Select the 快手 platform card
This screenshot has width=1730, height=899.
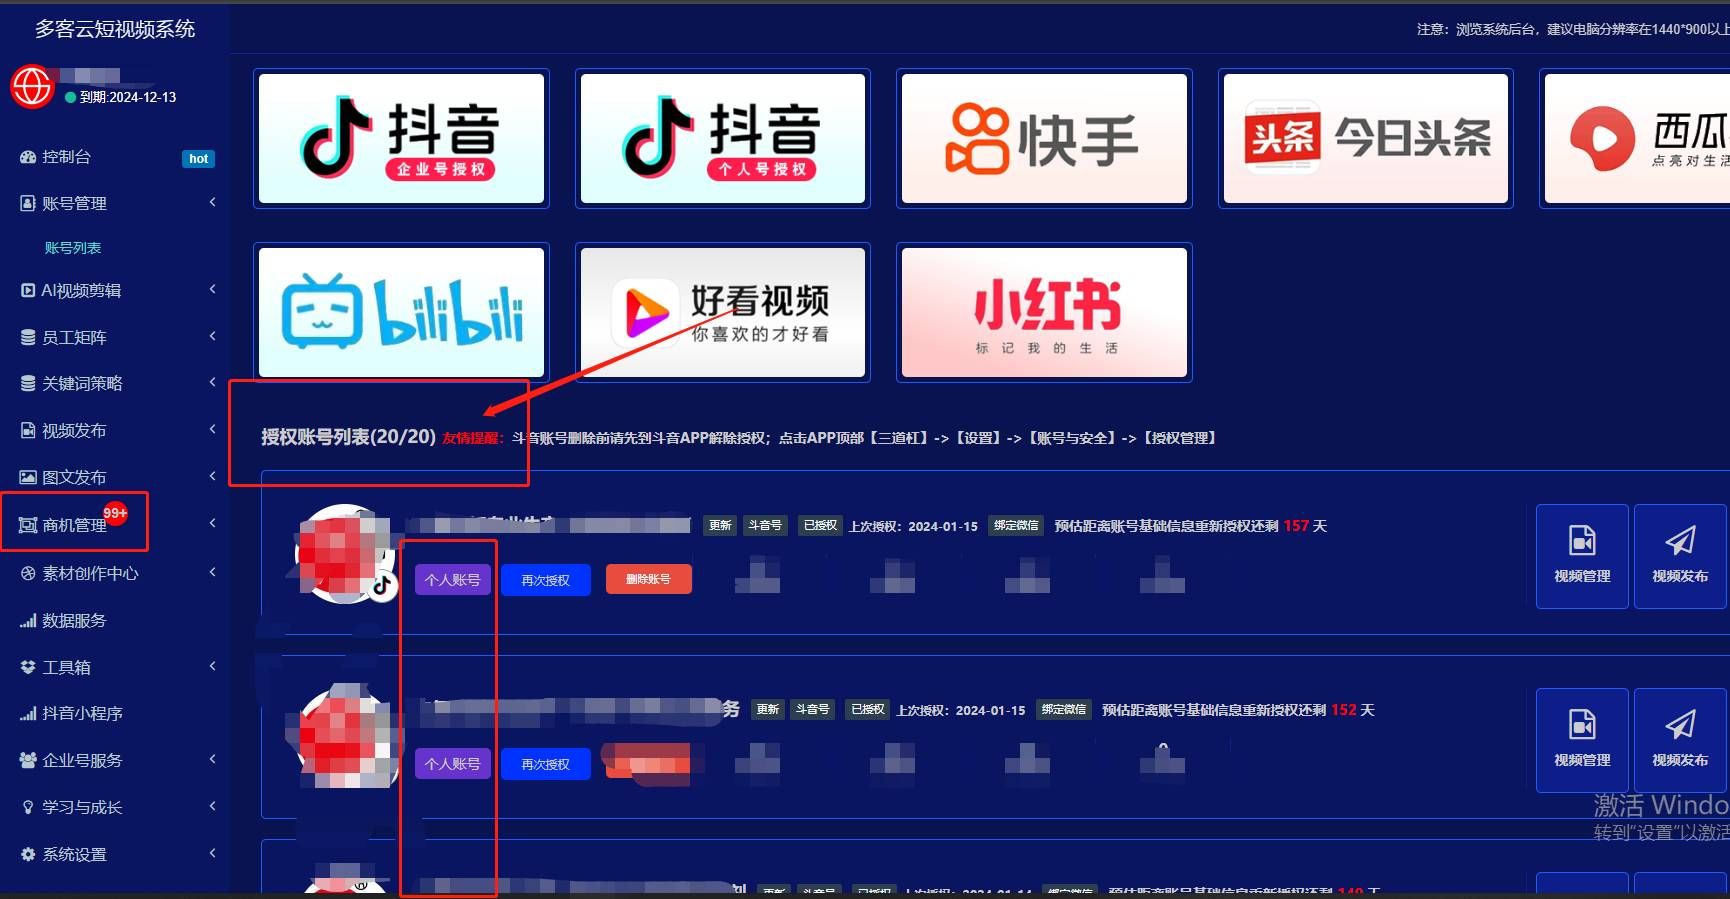(x=1044, y=138)
